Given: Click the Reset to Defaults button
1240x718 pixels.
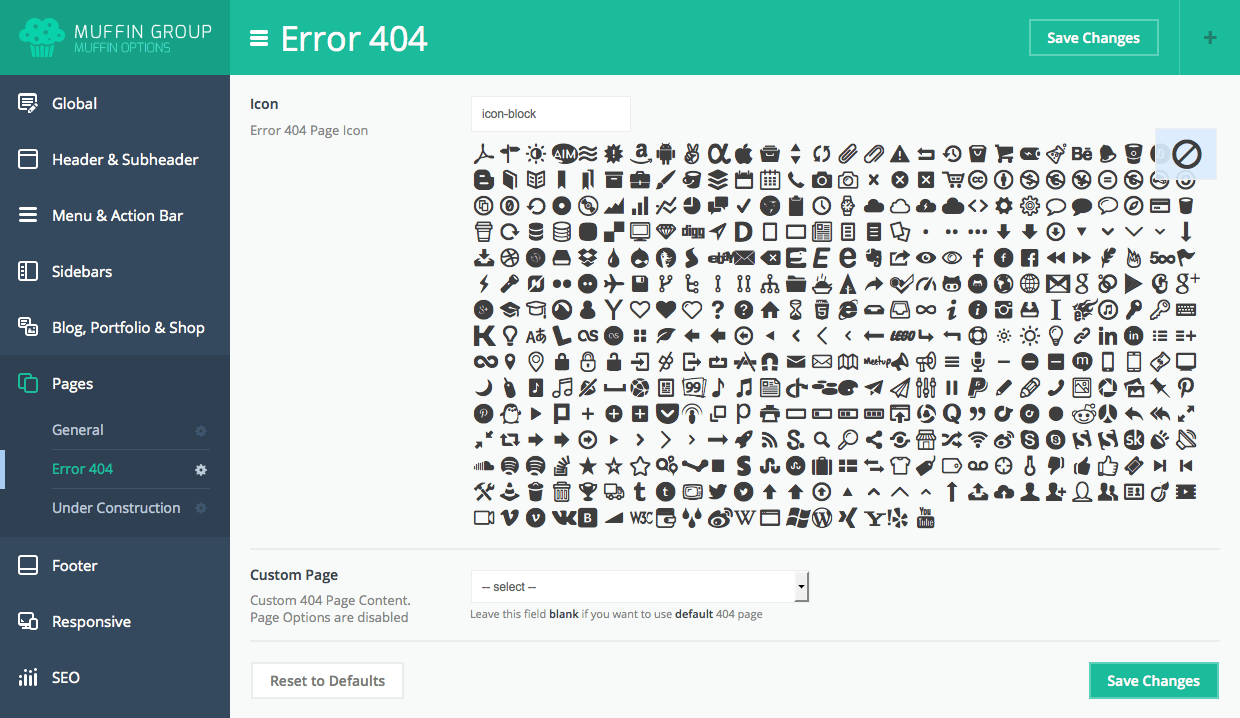Looking at the screenshot, I should [327, 681].
